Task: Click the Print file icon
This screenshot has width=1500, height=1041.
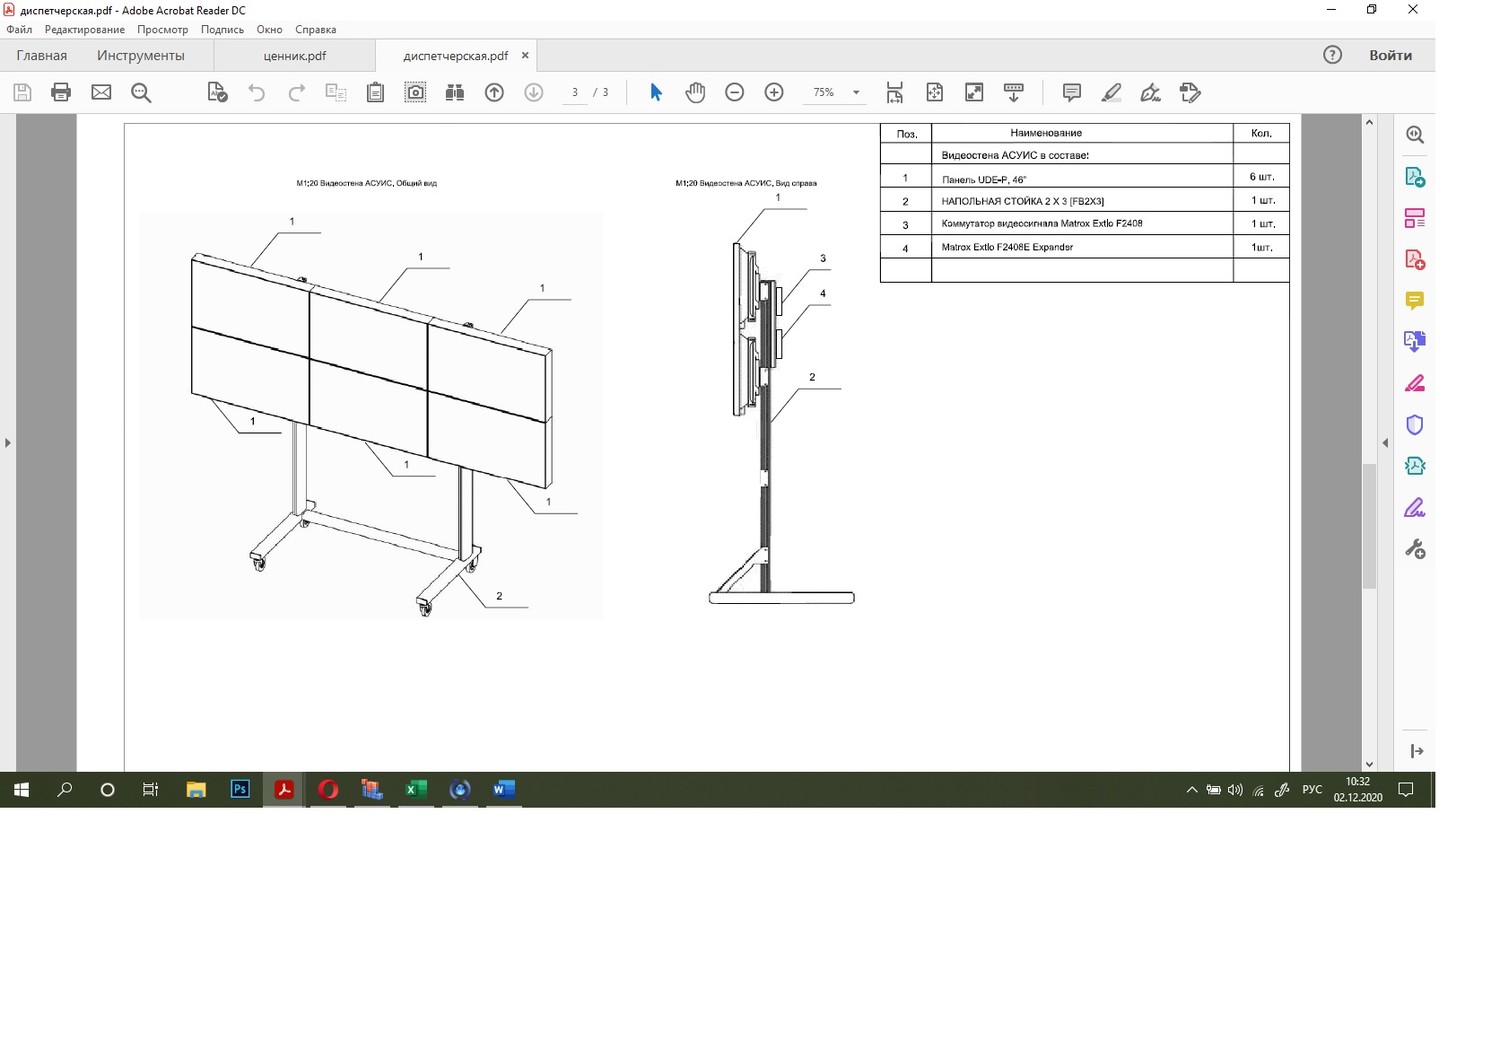Action: [x=61, y=93]
